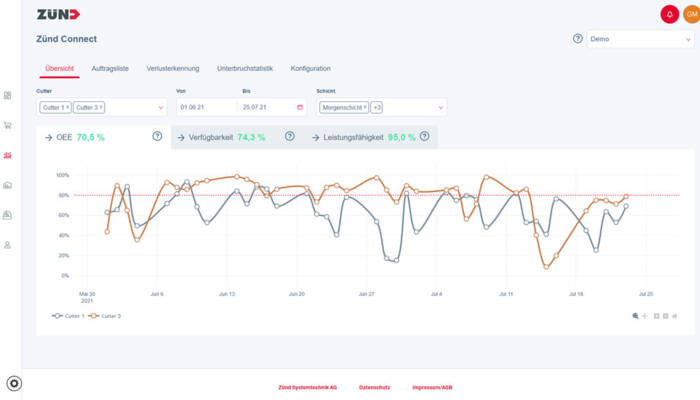The height and width of the screenshot is (400, 700).
Task: Open the Unterbruchstatistik tab
Action: (244, 68)
